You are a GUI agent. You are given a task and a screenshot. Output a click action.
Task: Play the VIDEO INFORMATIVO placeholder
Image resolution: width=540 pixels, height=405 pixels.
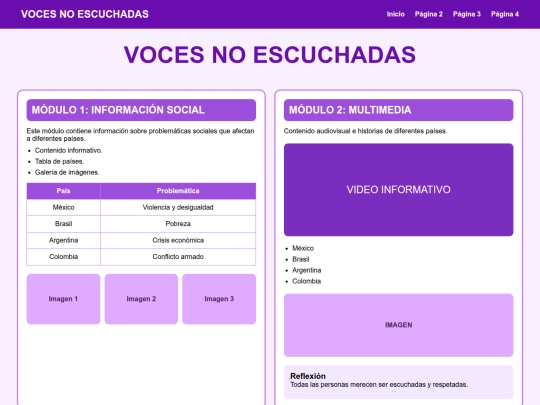[x=398, y=190]
